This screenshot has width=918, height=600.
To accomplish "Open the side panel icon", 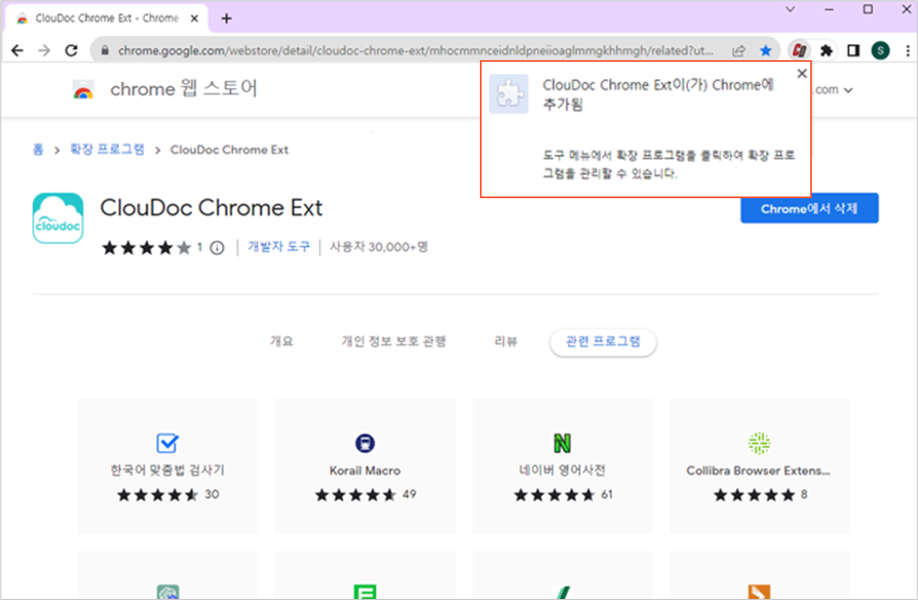I will coord(853,51).
